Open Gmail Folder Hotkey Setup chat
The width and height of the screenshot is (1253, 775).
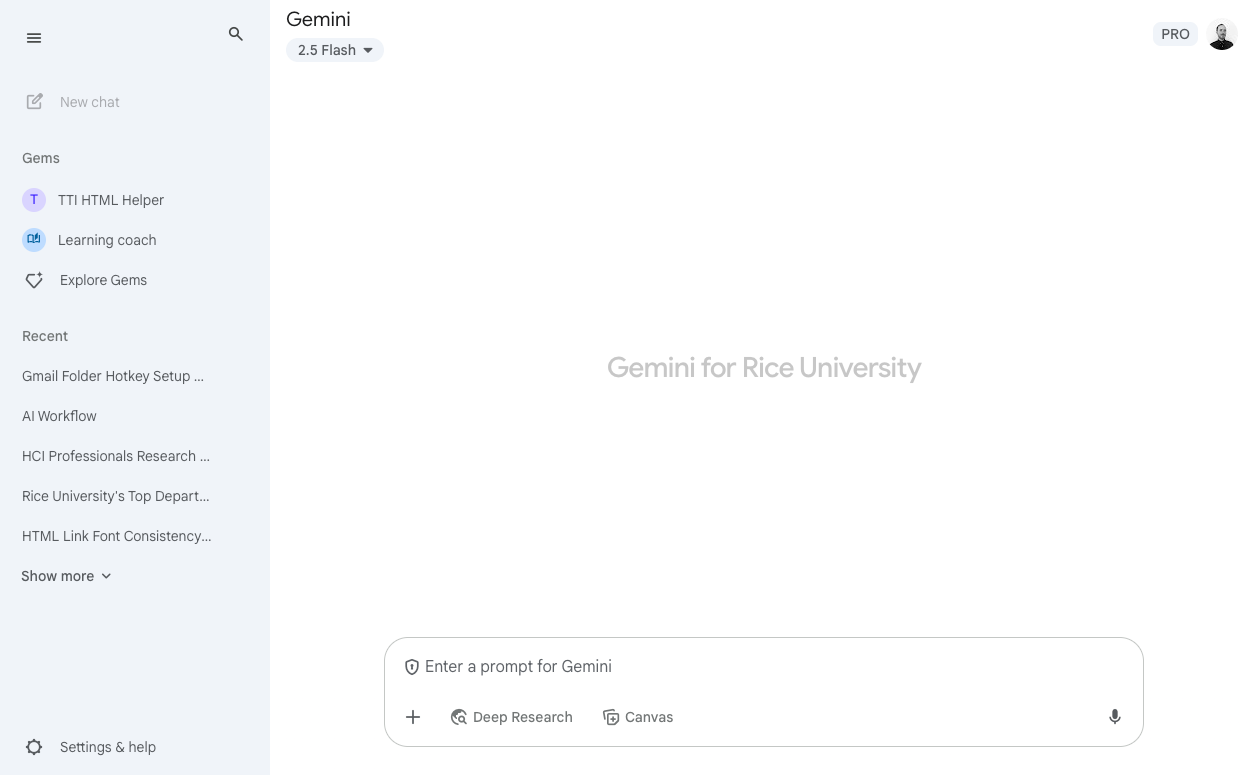pyautogui.click(x=113, y=376)
